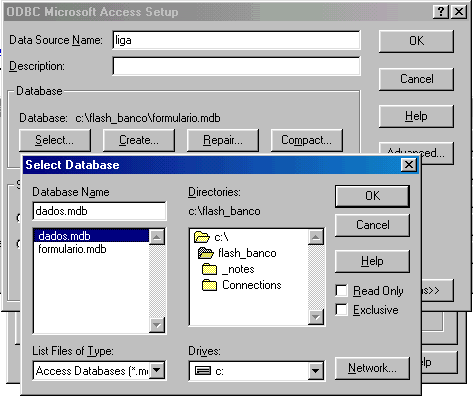Click the Create... database button
The width and height of the screenshot is (473, 396).
point(139,140)
